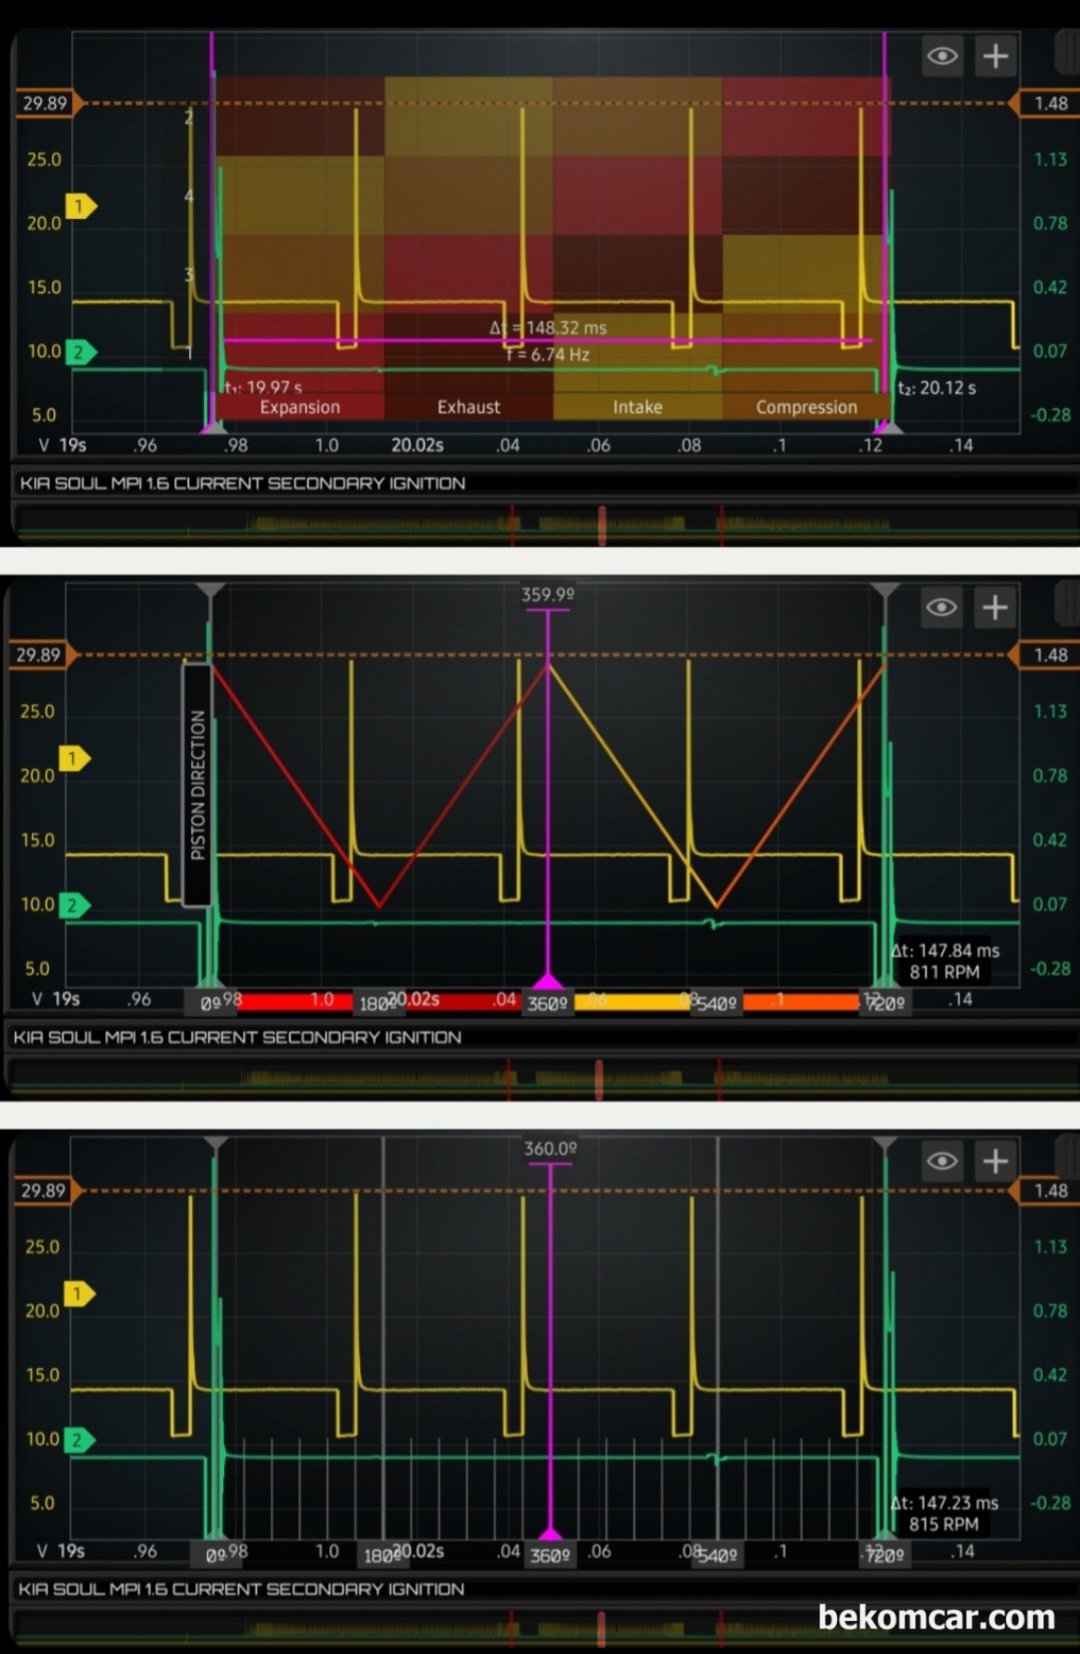Select green channel 2 marker in bottom panel
The width and height of the screenshot is (1080, 1654).
pyautogui.click(x=79, y=1440)
